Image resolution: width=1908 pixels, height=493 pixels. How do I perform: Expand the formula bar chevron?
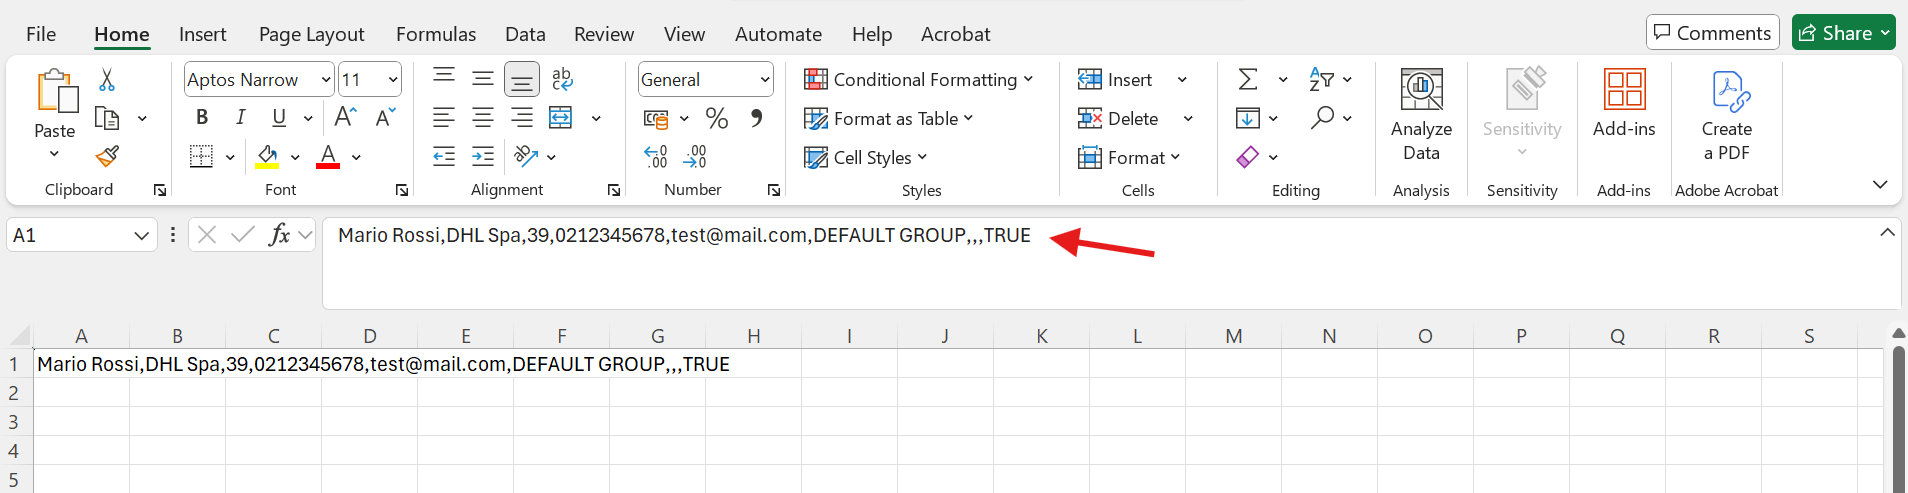1887,233
